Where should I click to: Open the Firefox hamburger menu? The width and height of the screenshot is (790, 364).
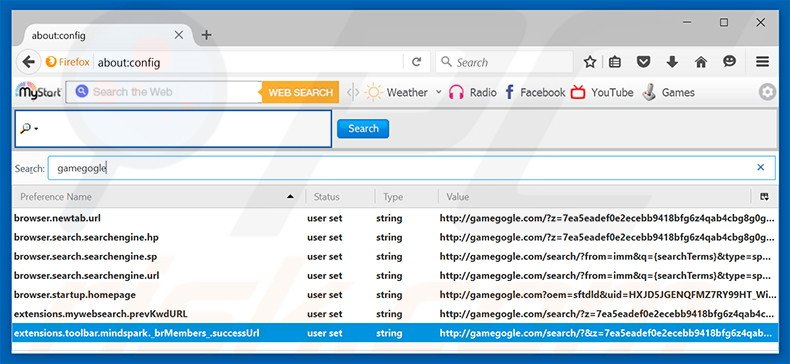pos(762,62)
